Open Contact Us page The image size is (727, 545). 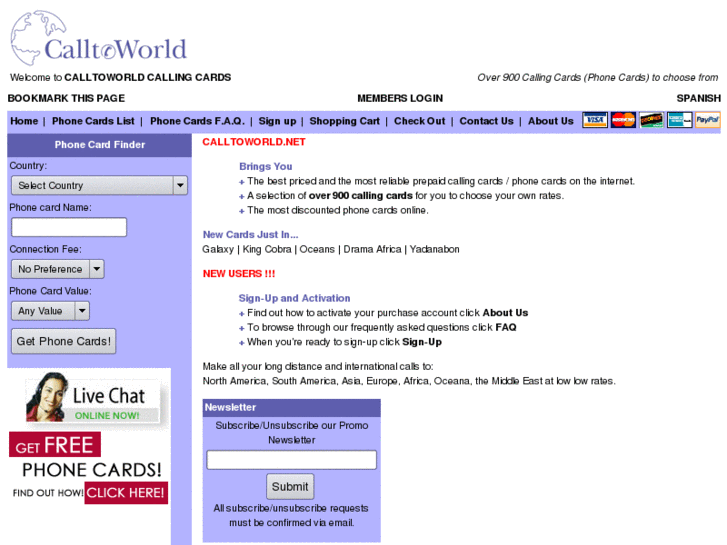[x=486, y=121]
